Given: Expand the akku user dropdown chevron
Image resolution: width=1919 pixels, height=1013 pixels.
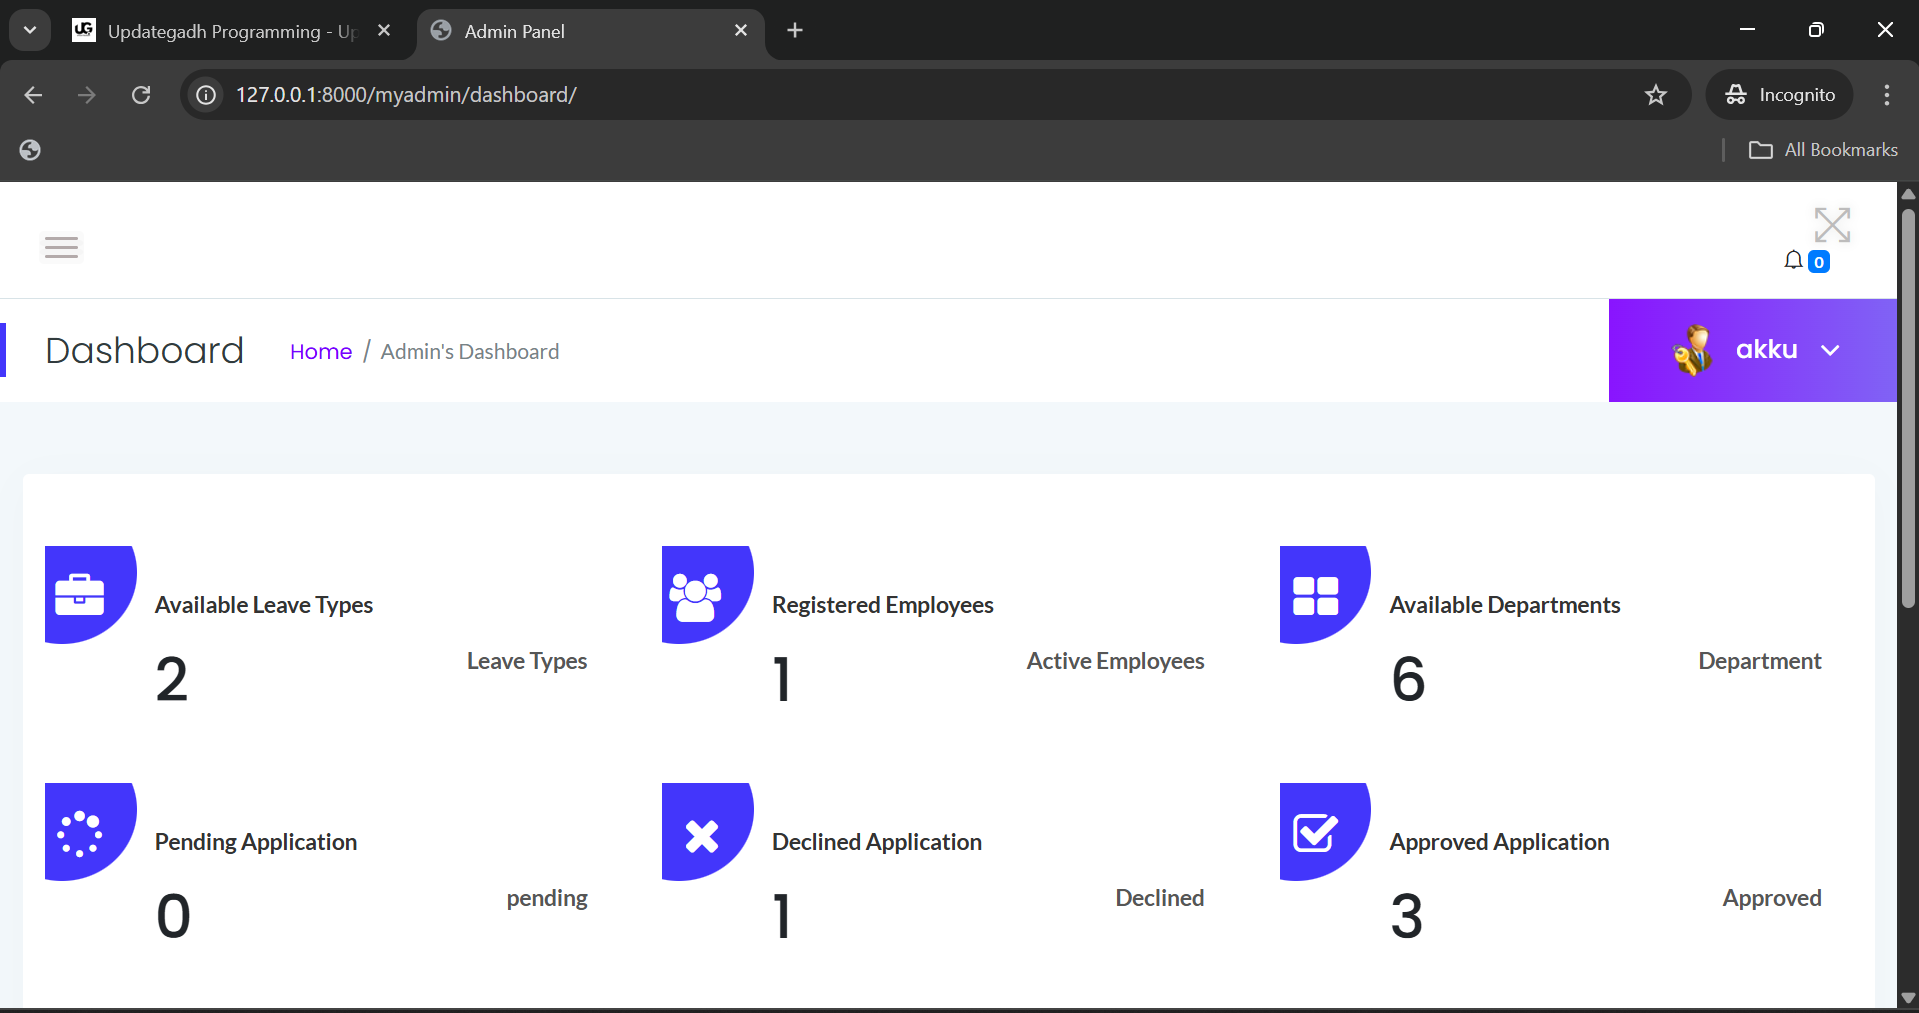Looking at the screenshot, I should point(1832,350).
